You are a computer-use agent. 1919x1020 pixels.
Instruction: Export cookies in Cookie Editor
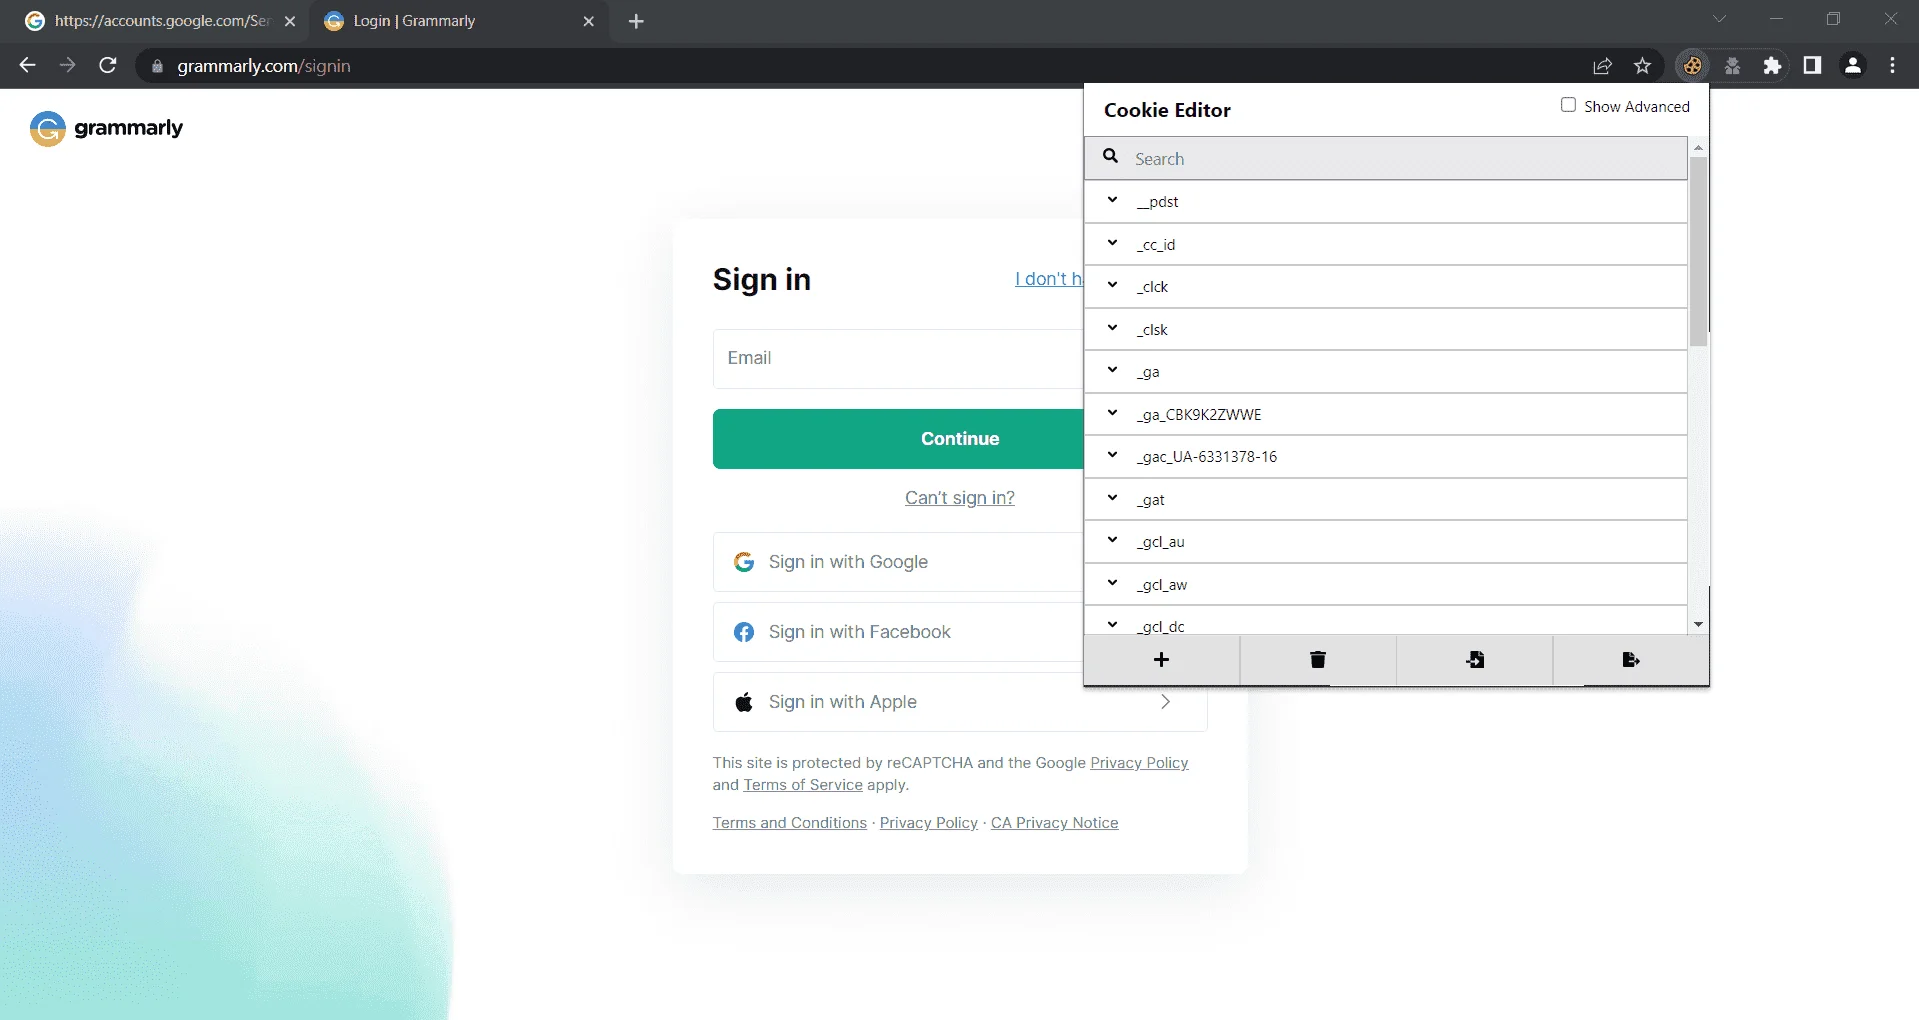point(1631,660)
